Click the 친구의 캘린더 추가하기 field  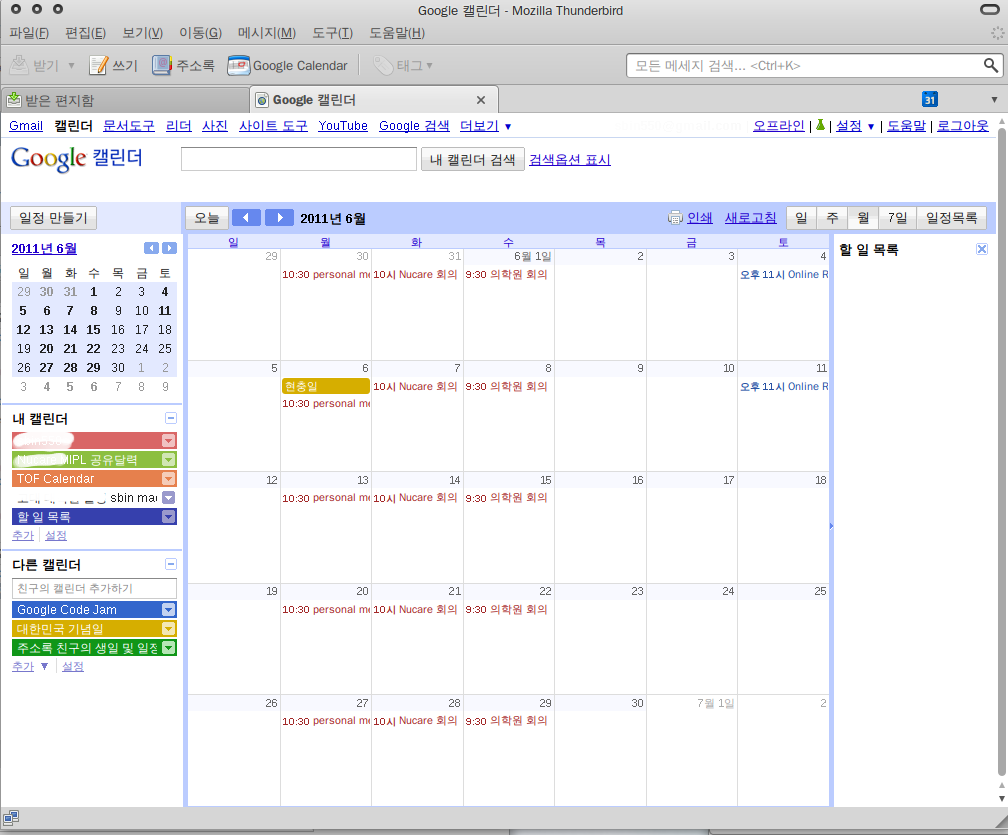pyautogui.click(x=94, y=588)
